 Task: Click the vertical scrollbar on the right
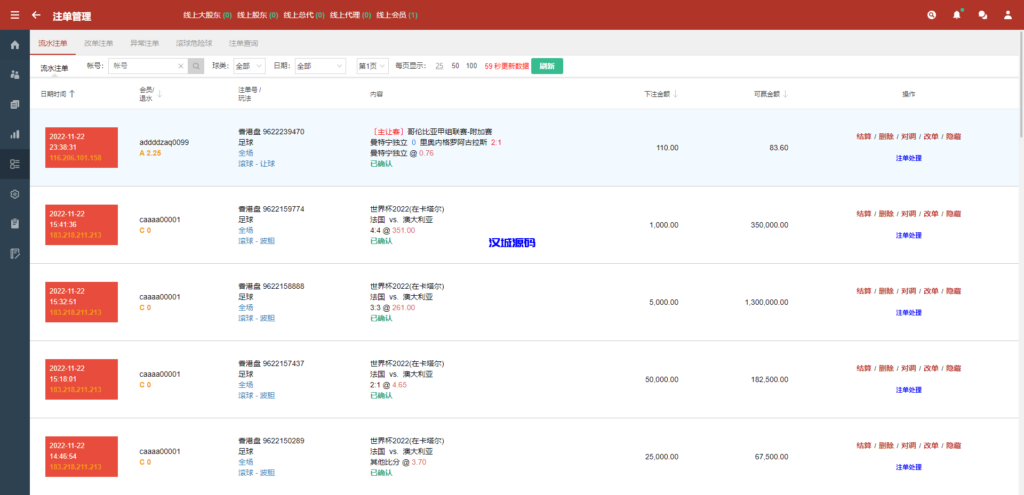1021,85
